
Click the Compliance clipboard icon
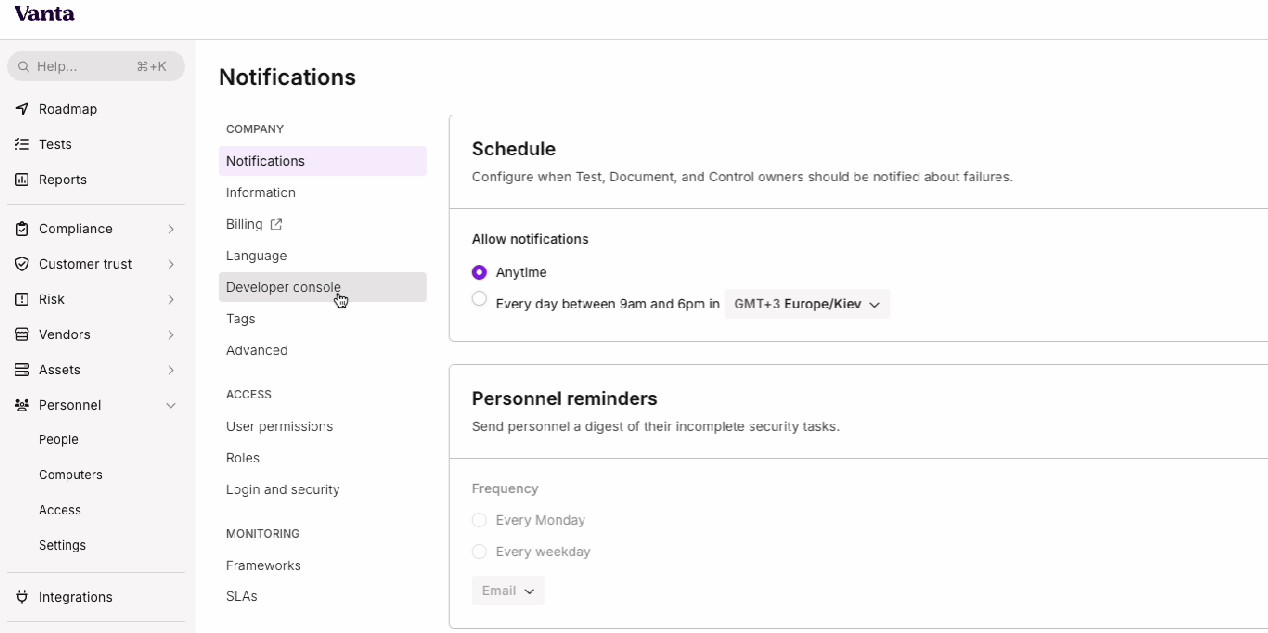click(22, 229)
